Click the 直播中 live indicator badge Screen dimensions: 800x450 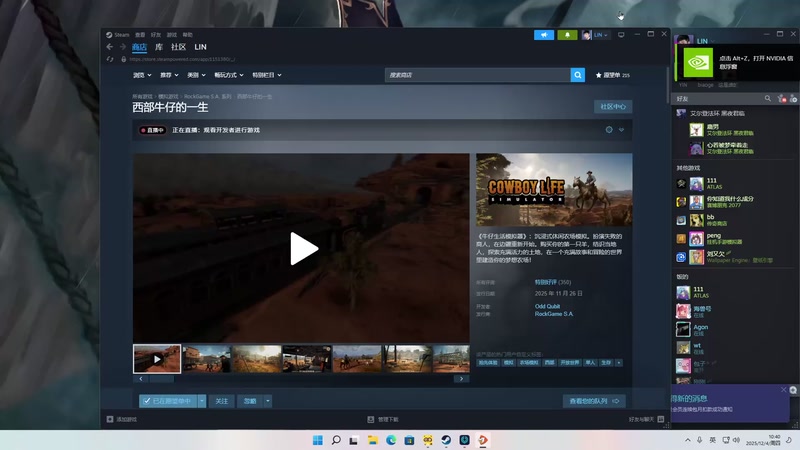[153, 130]
